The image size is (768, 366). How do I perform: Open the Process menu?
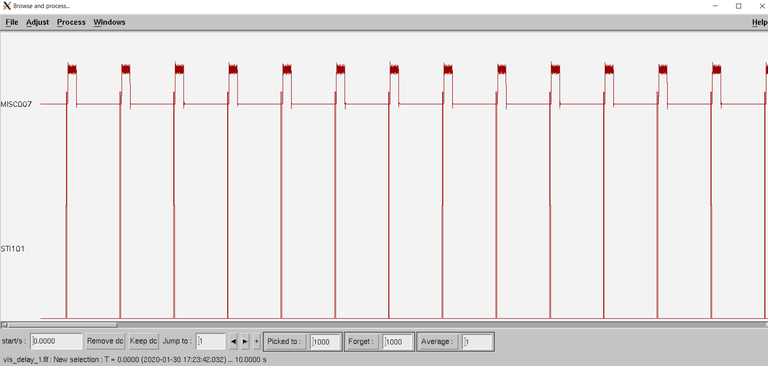[71, 22]
